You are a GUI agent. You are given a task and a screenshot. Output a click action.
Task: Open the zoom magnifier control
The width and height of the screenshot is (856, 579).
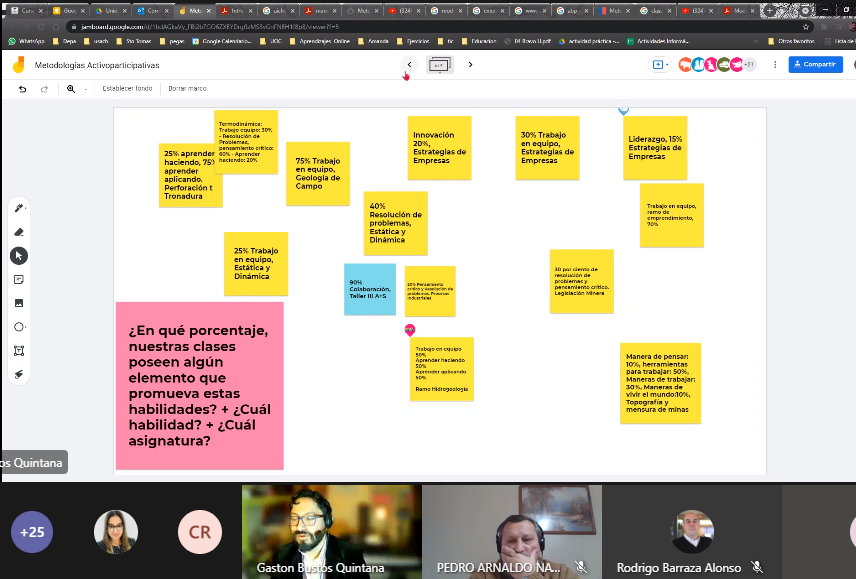(x=71, y=88)
